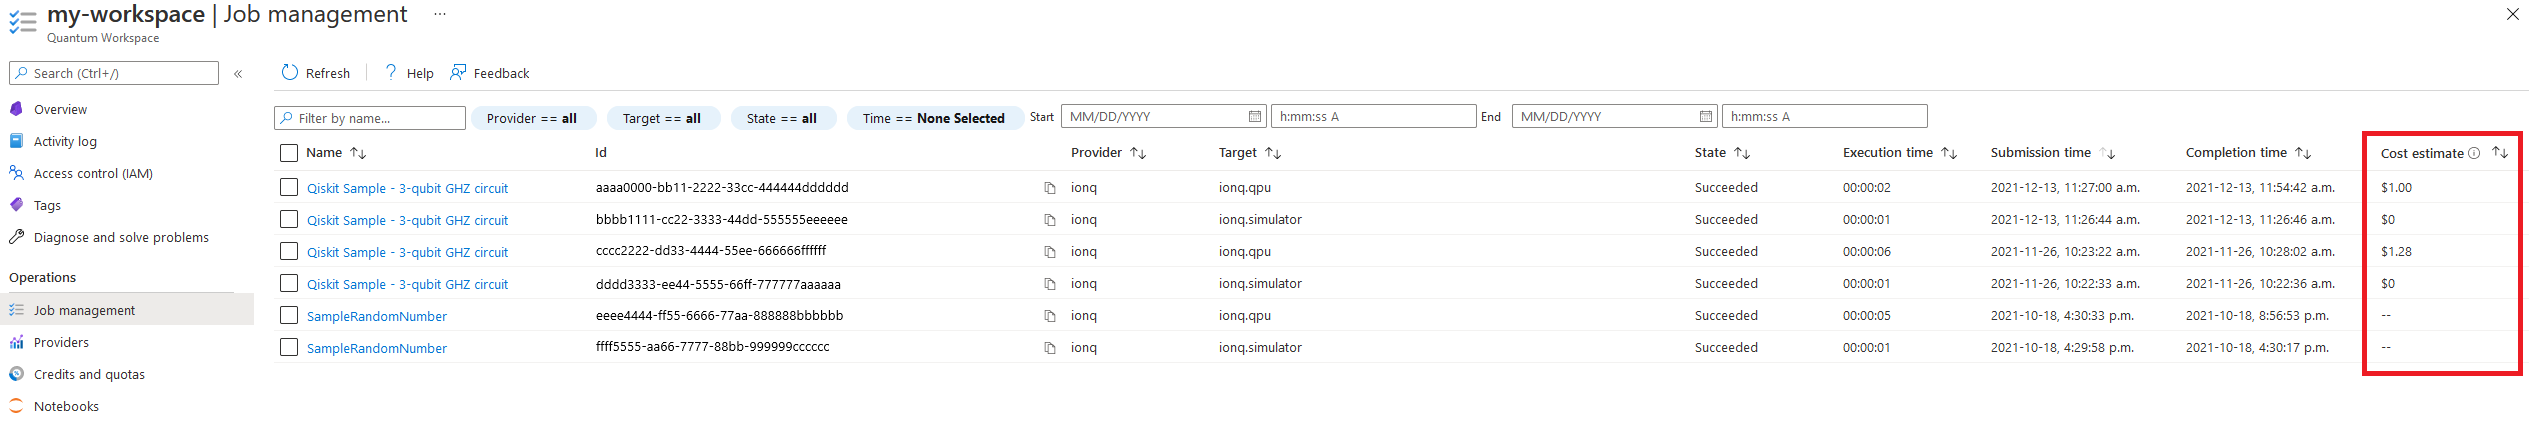
Task: Click the Refresh icon in toolbar
Action: point(290,73)
